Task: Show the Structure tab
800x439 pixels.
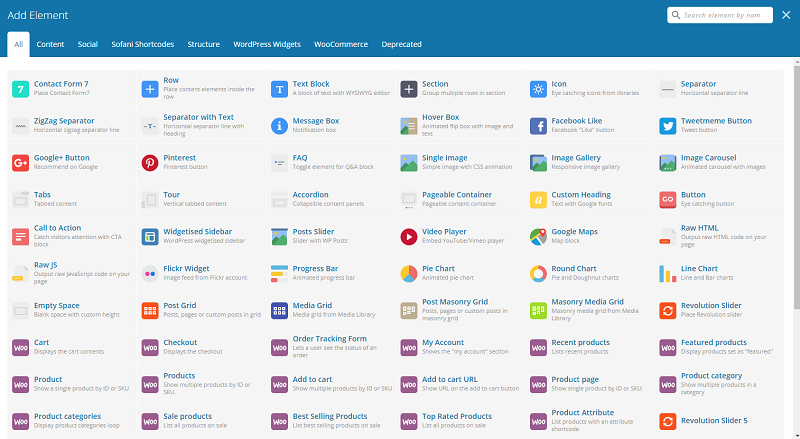Action: tap(204, 44)
